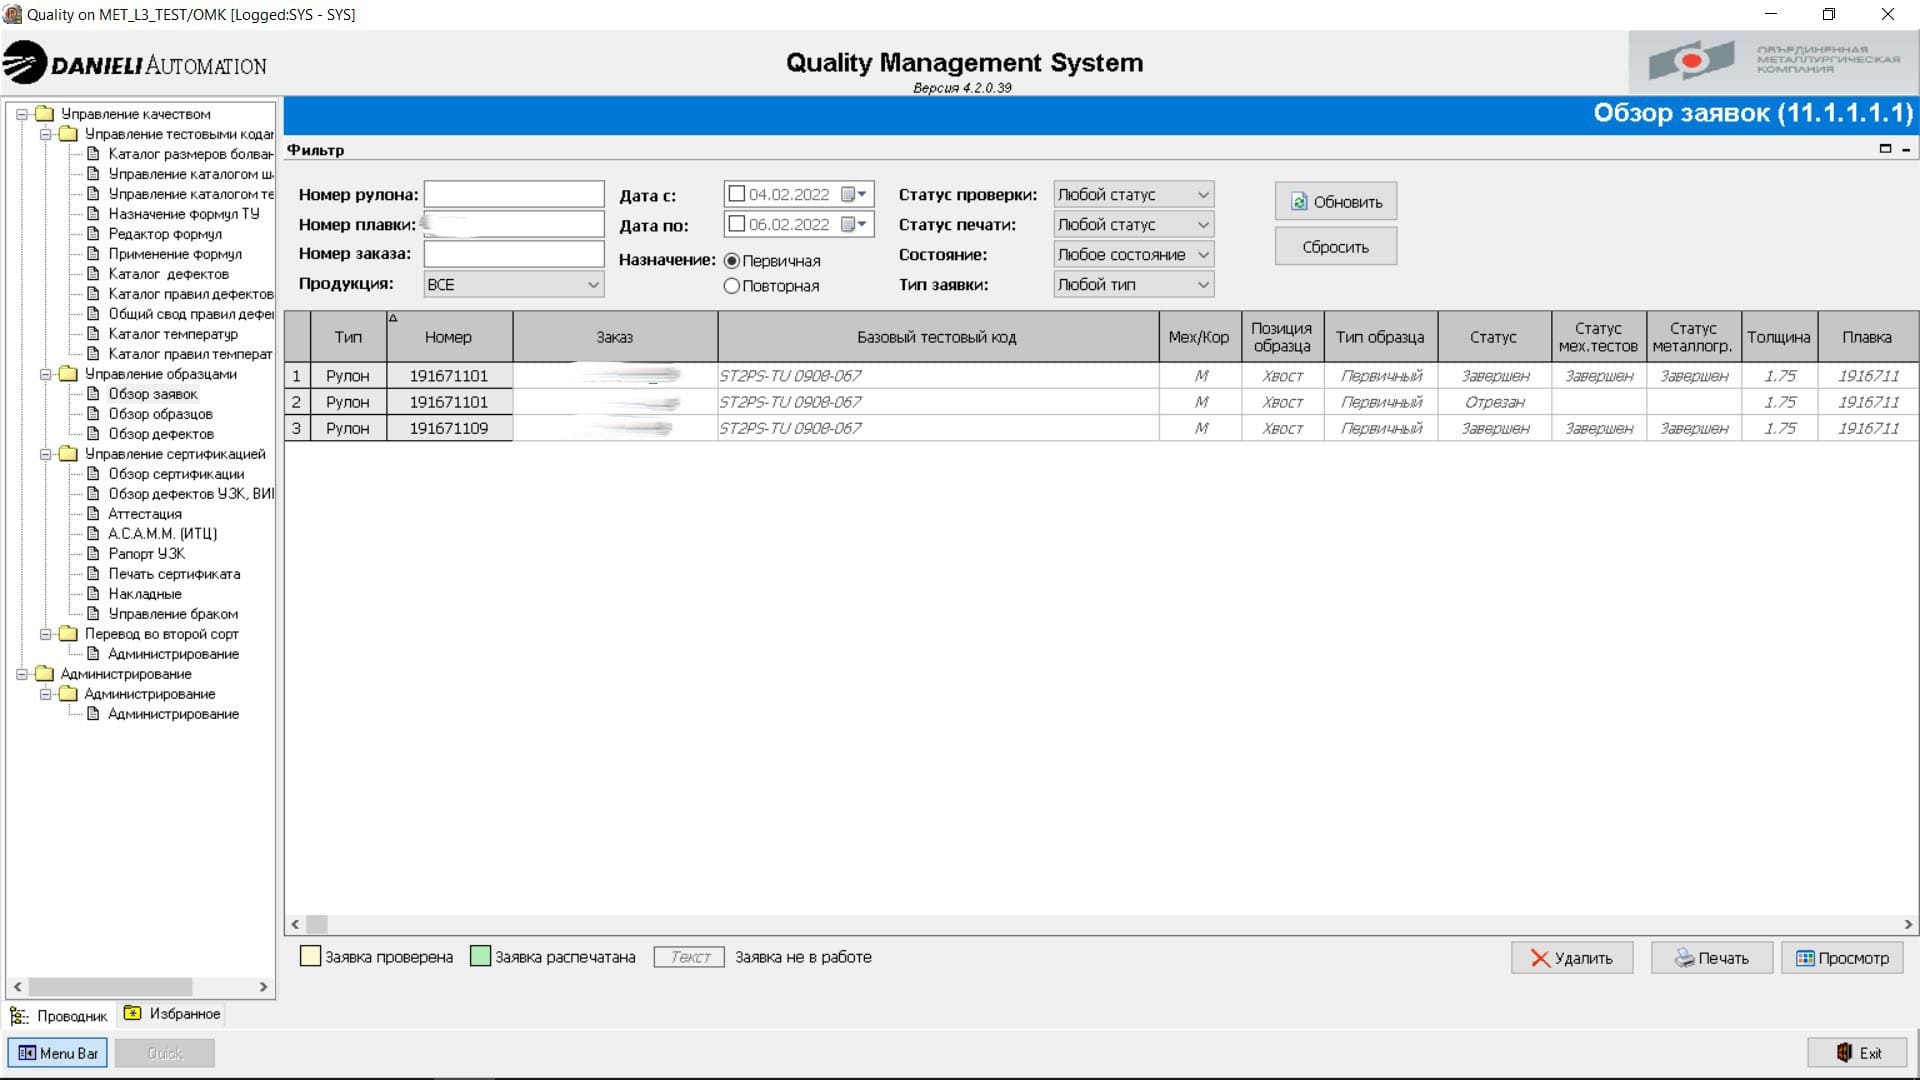The height and width of the screenshot is (1080, 1920).
Task: Enable the Дата по checkbox
Action: 737,224
